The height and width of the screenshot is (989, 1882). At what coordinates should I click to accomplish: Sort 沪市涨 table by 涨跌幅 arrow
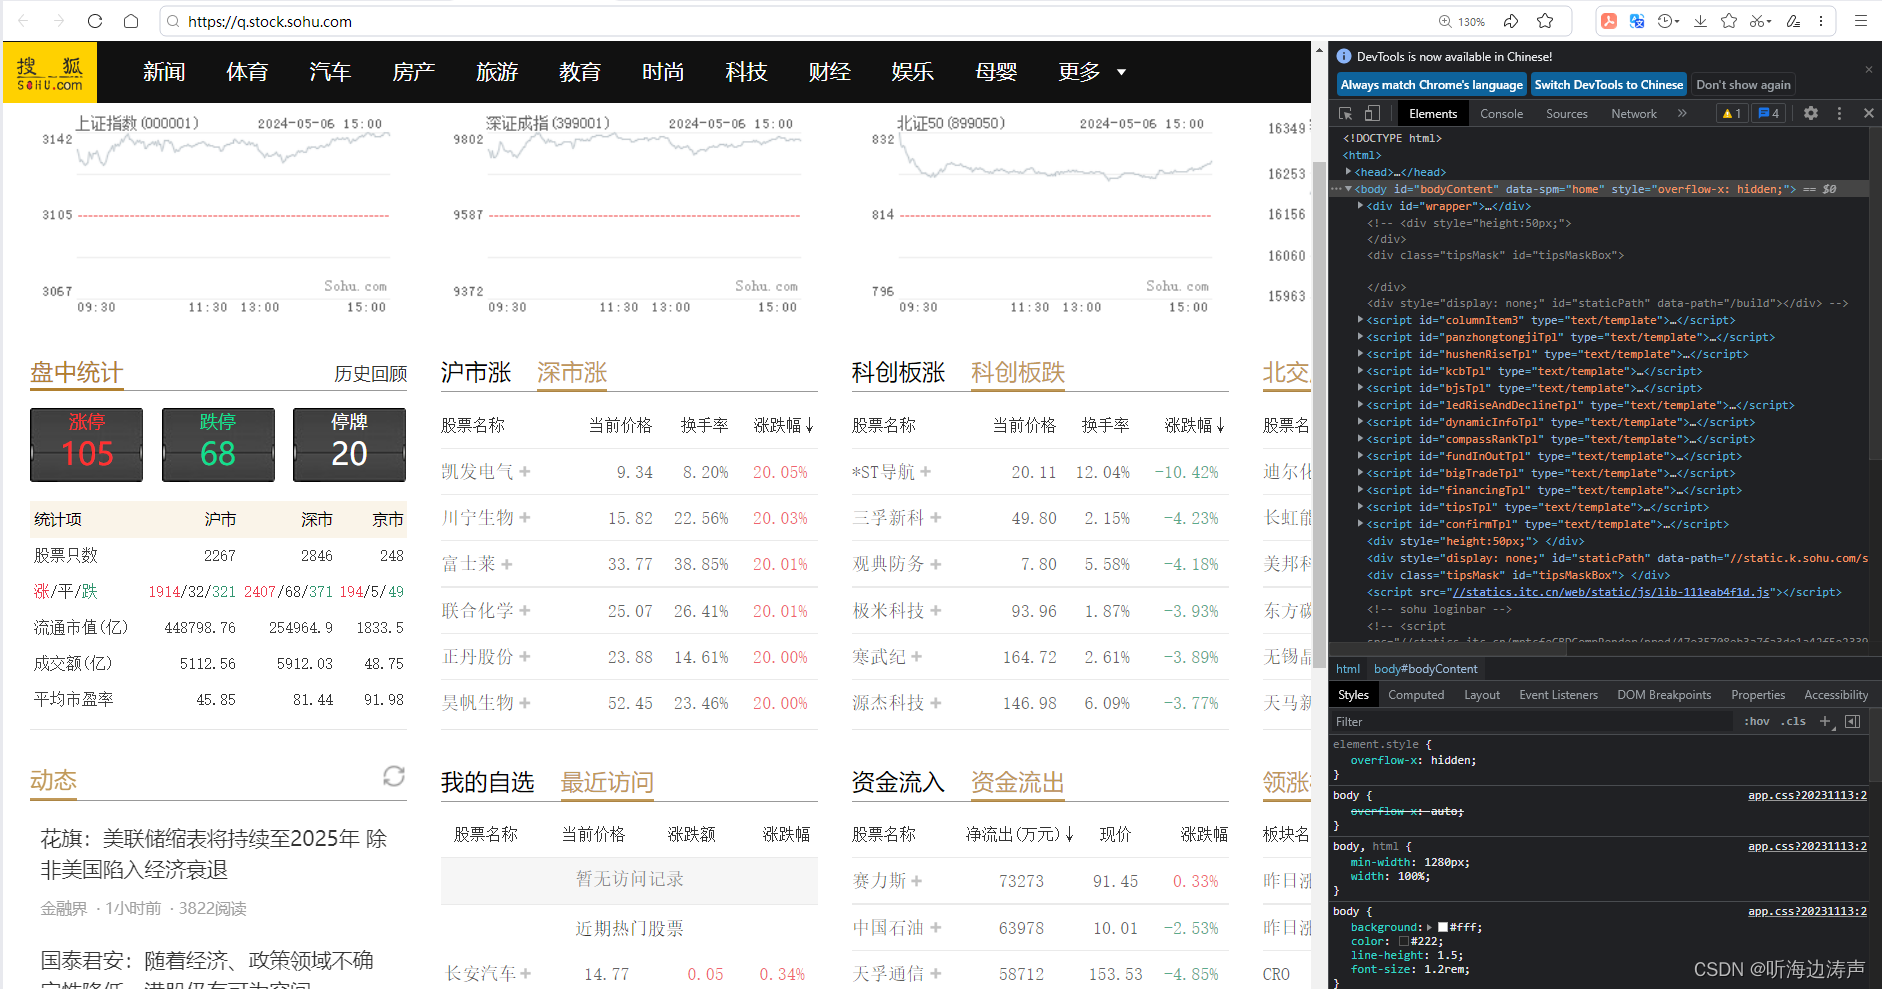[809, 426]
